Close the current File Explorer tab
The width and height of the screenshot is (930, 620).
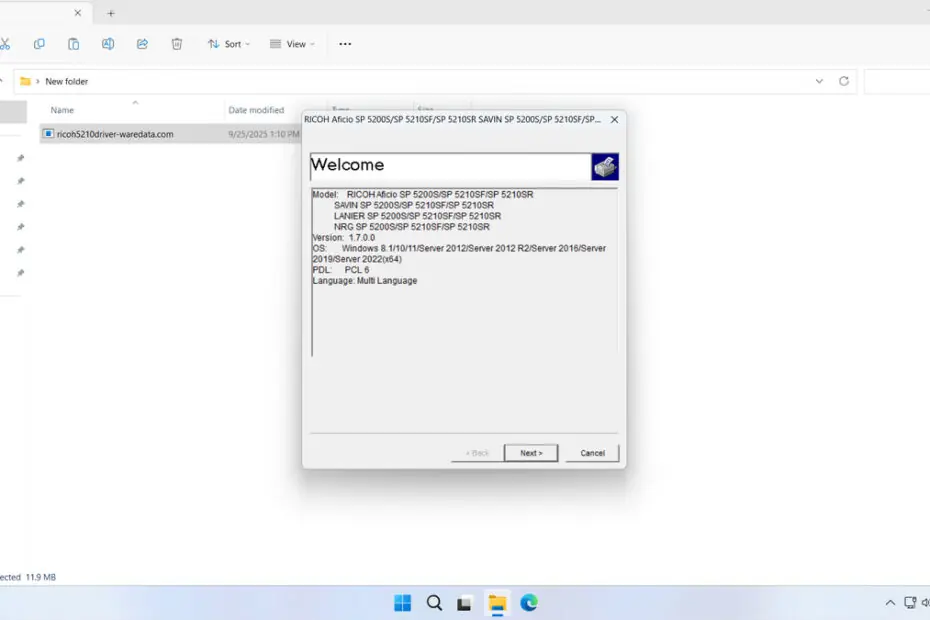(x=78, y=12)
